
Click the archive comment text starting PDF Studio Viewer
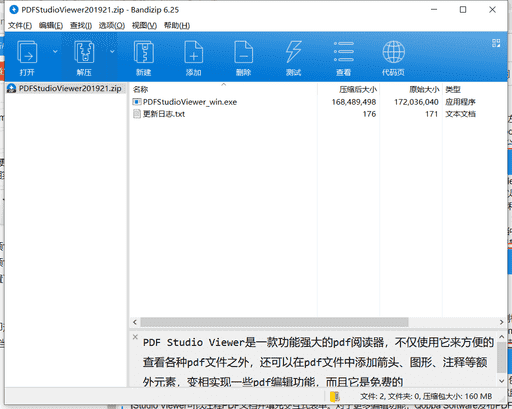point(318,362)
